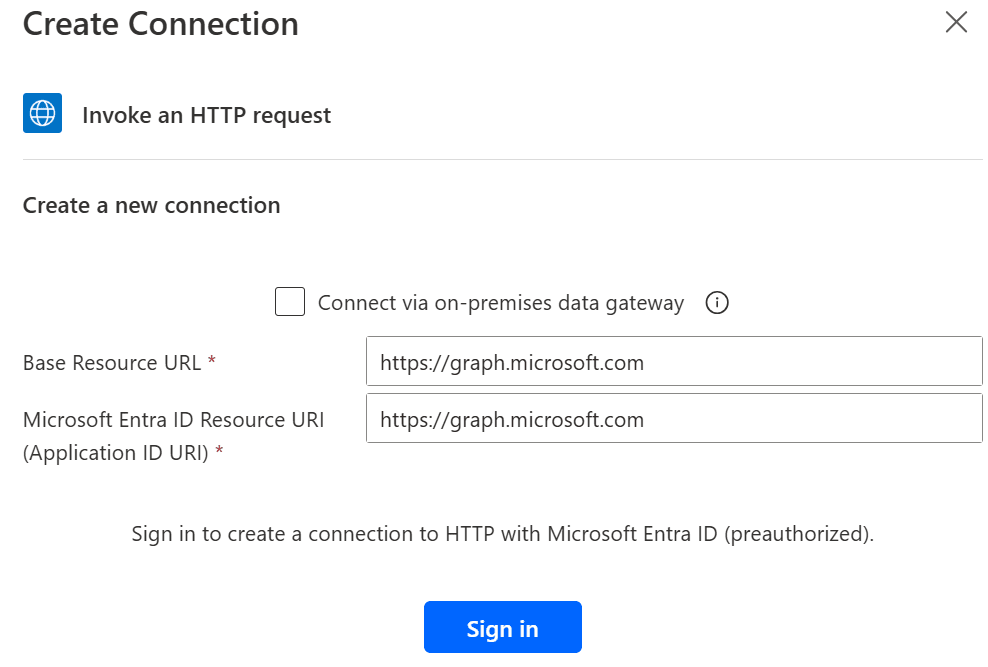Image resolution: width=988 pixels, height=667 pixels.
Task: Click the info icon beside gateway option
Action: coord(717,303)
